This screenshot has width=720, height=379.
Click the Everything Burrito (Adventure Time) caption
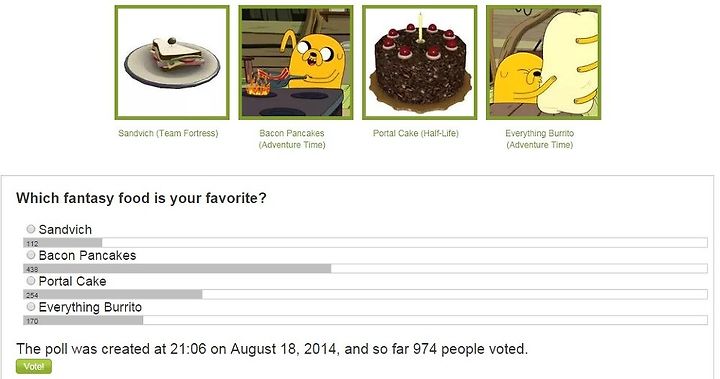click(540, 139)
